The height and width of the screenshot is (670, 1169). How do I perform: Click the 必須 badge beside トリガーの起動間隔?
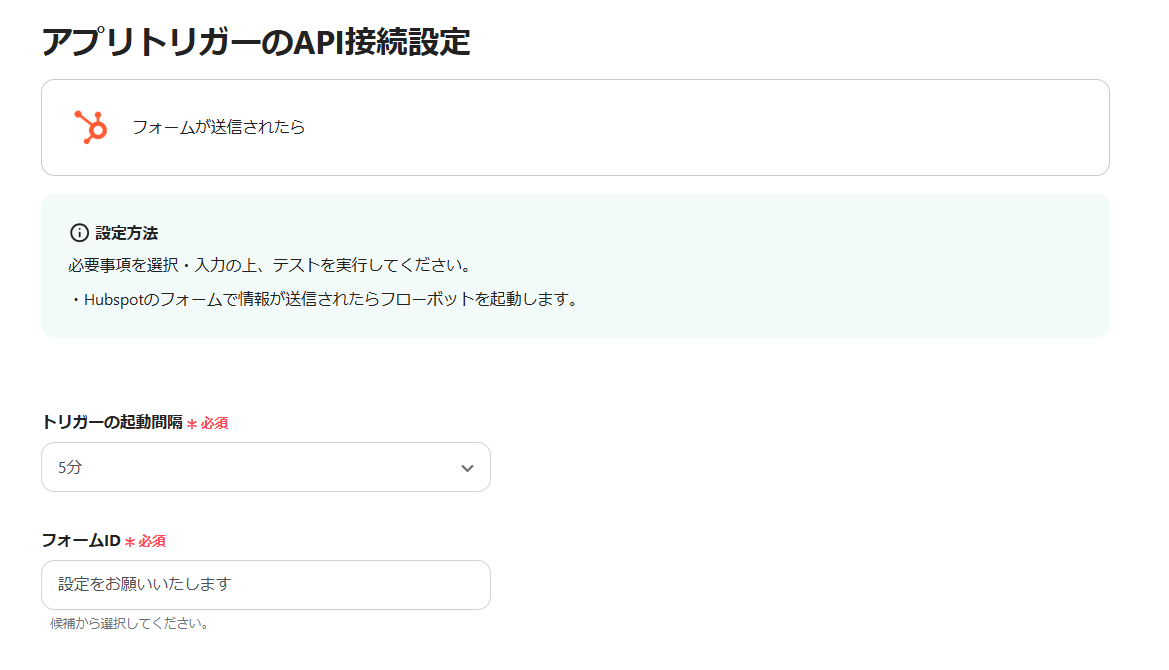click(214, 423)
